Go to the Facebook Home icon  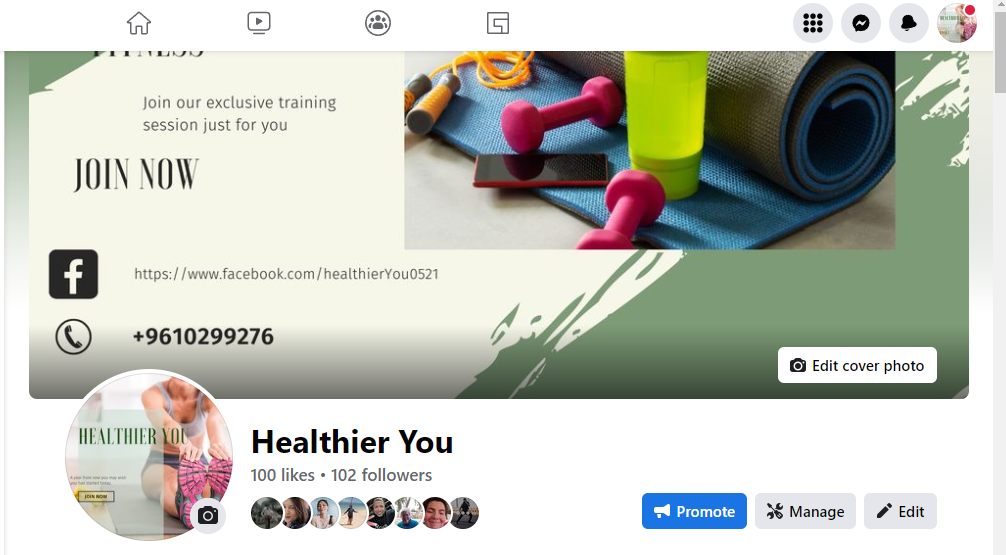click(x=139, y=23)
